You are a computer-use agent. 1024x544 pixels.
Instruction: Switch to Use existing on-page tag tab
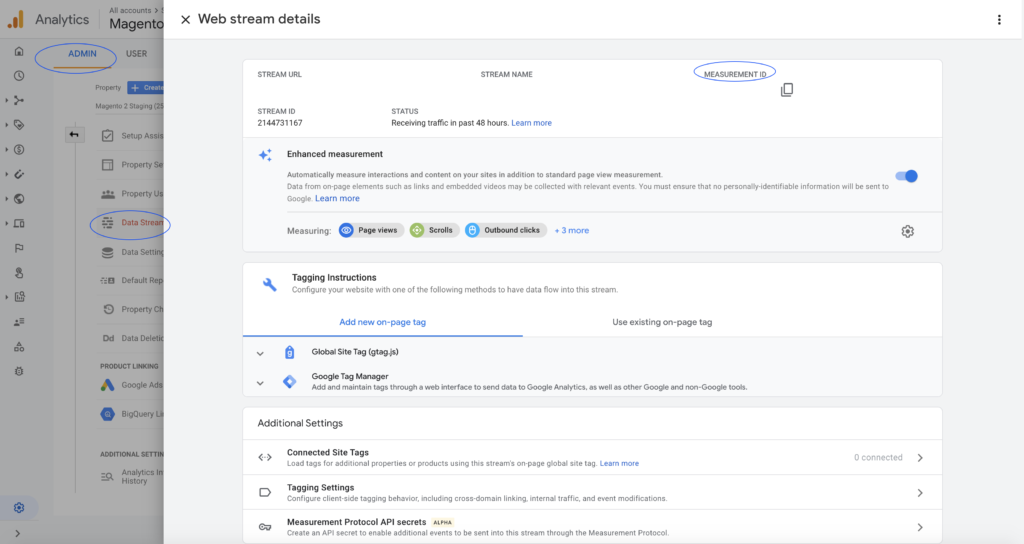pyautogui.click(x=662, y=322)
